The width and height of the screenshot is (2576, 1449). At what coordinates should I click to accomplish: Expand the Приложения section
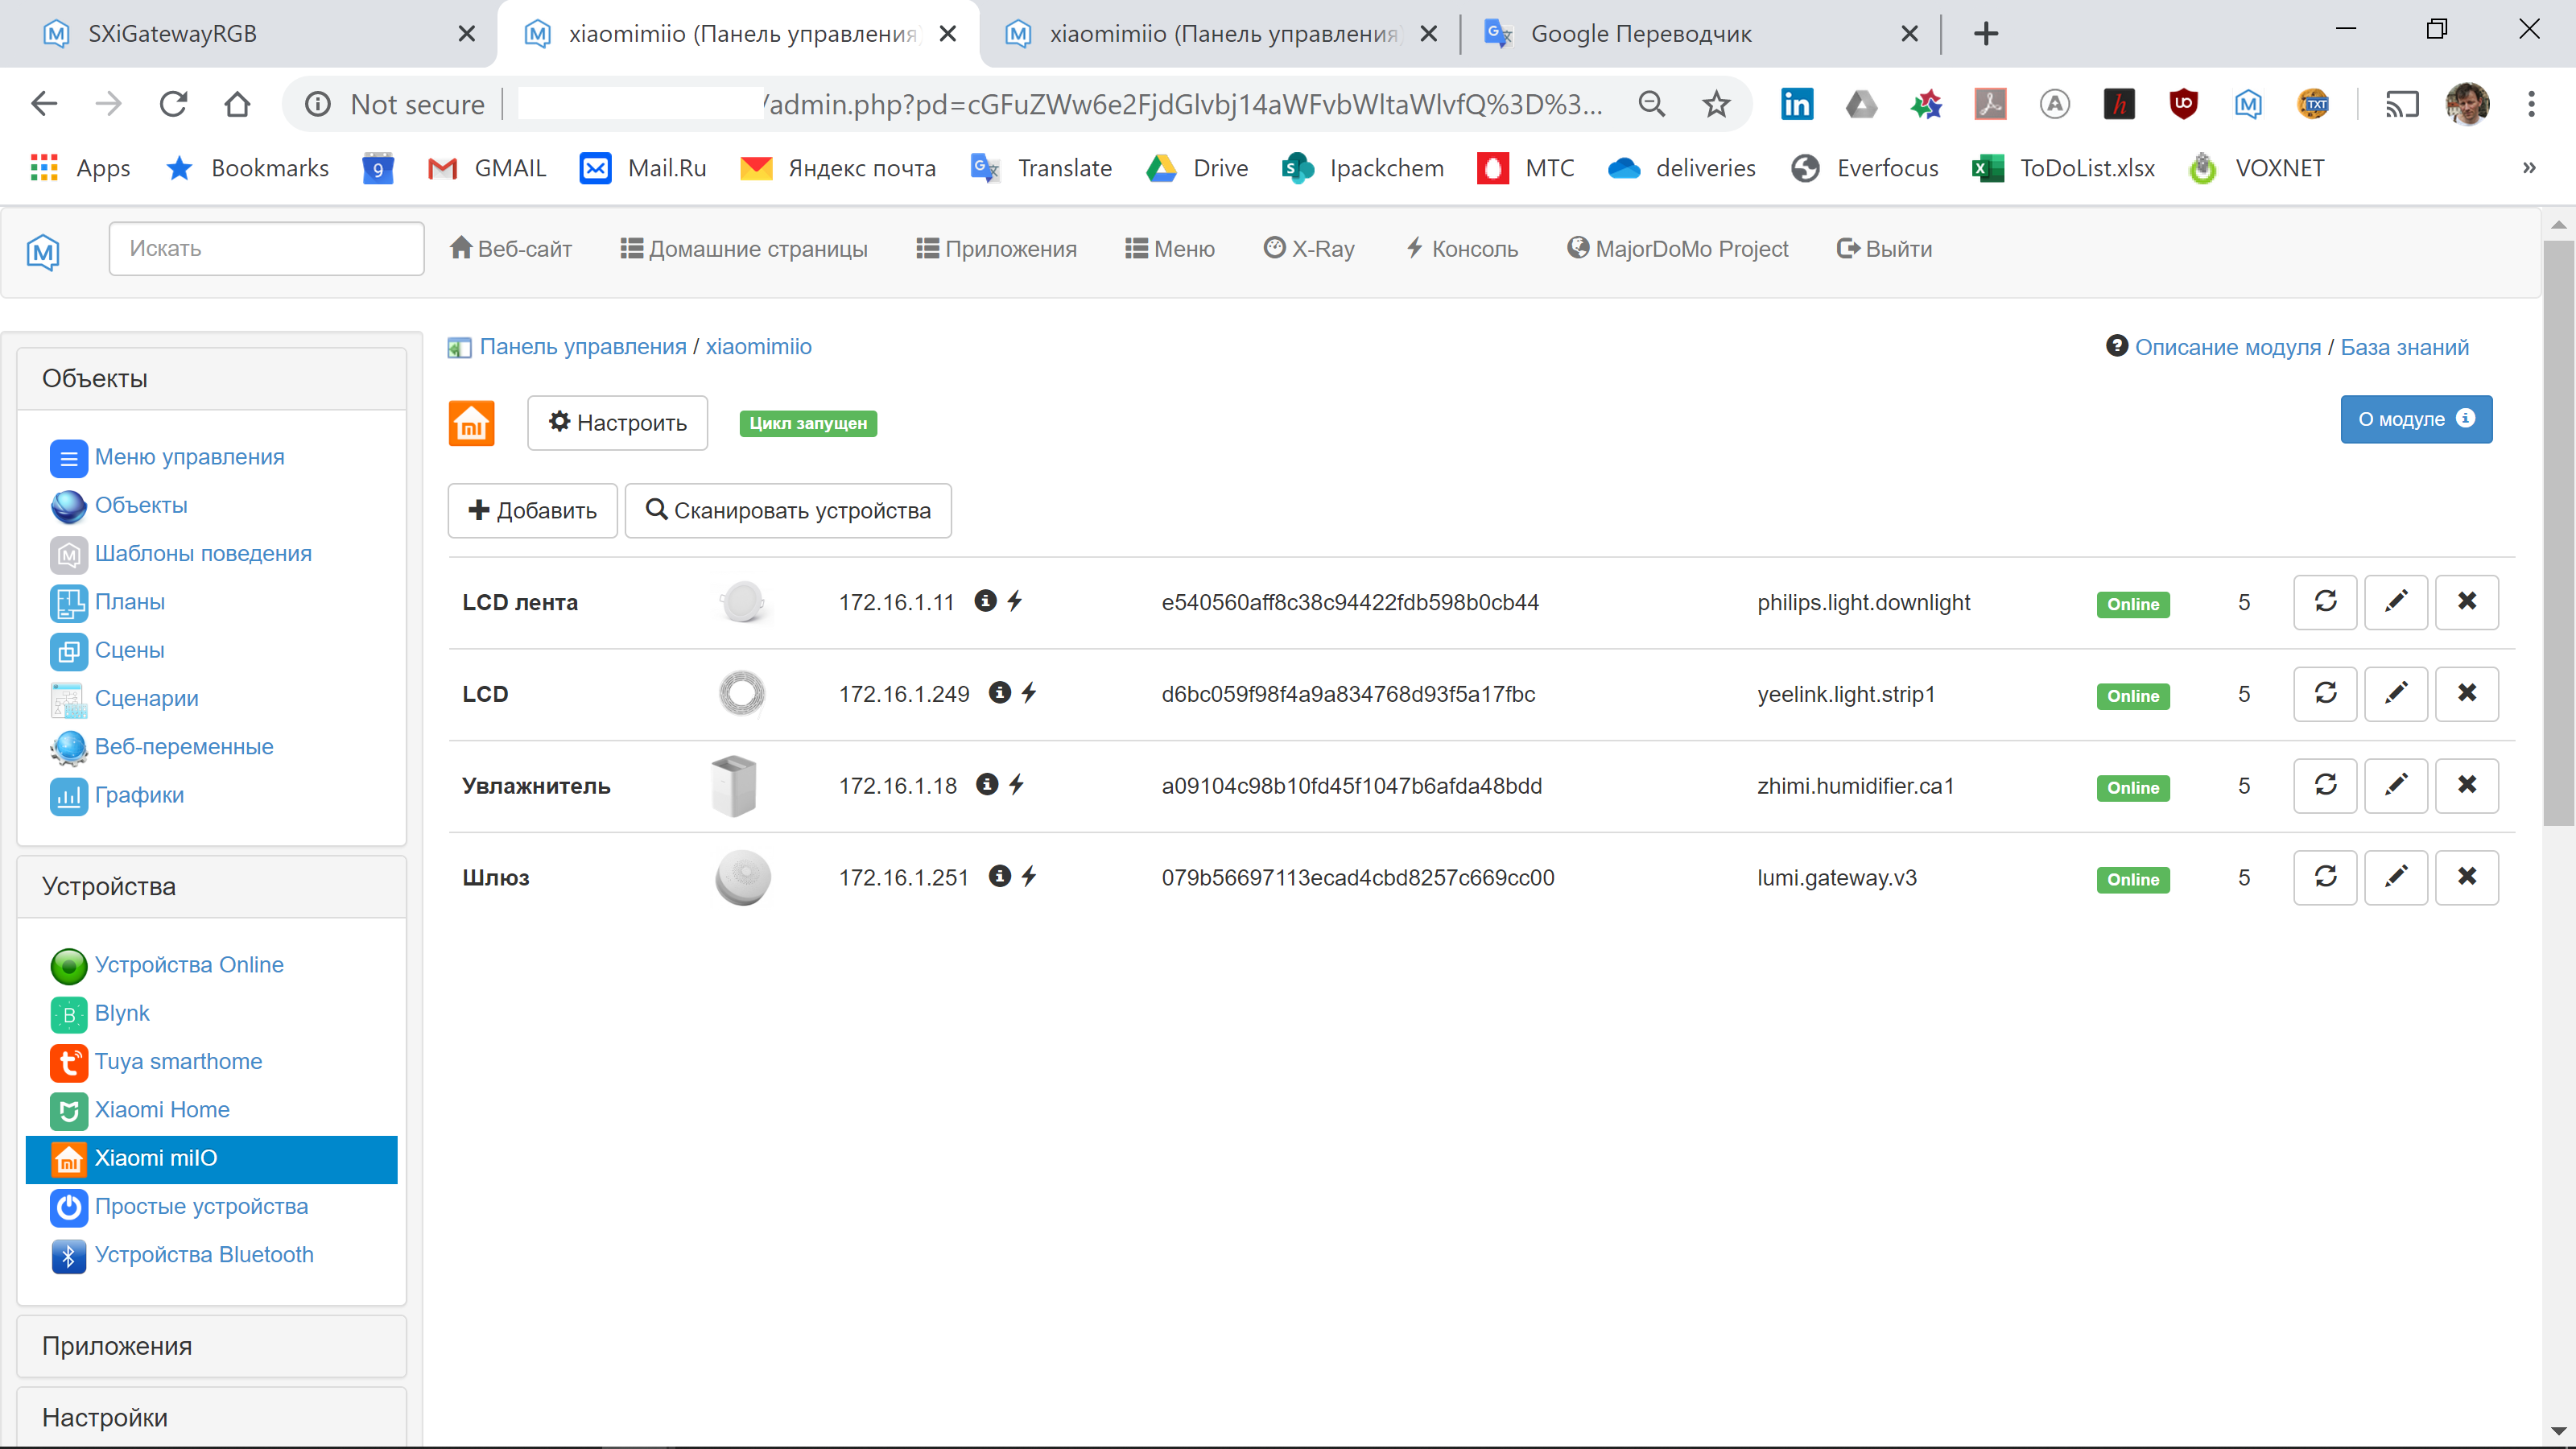click(117, 1346)
